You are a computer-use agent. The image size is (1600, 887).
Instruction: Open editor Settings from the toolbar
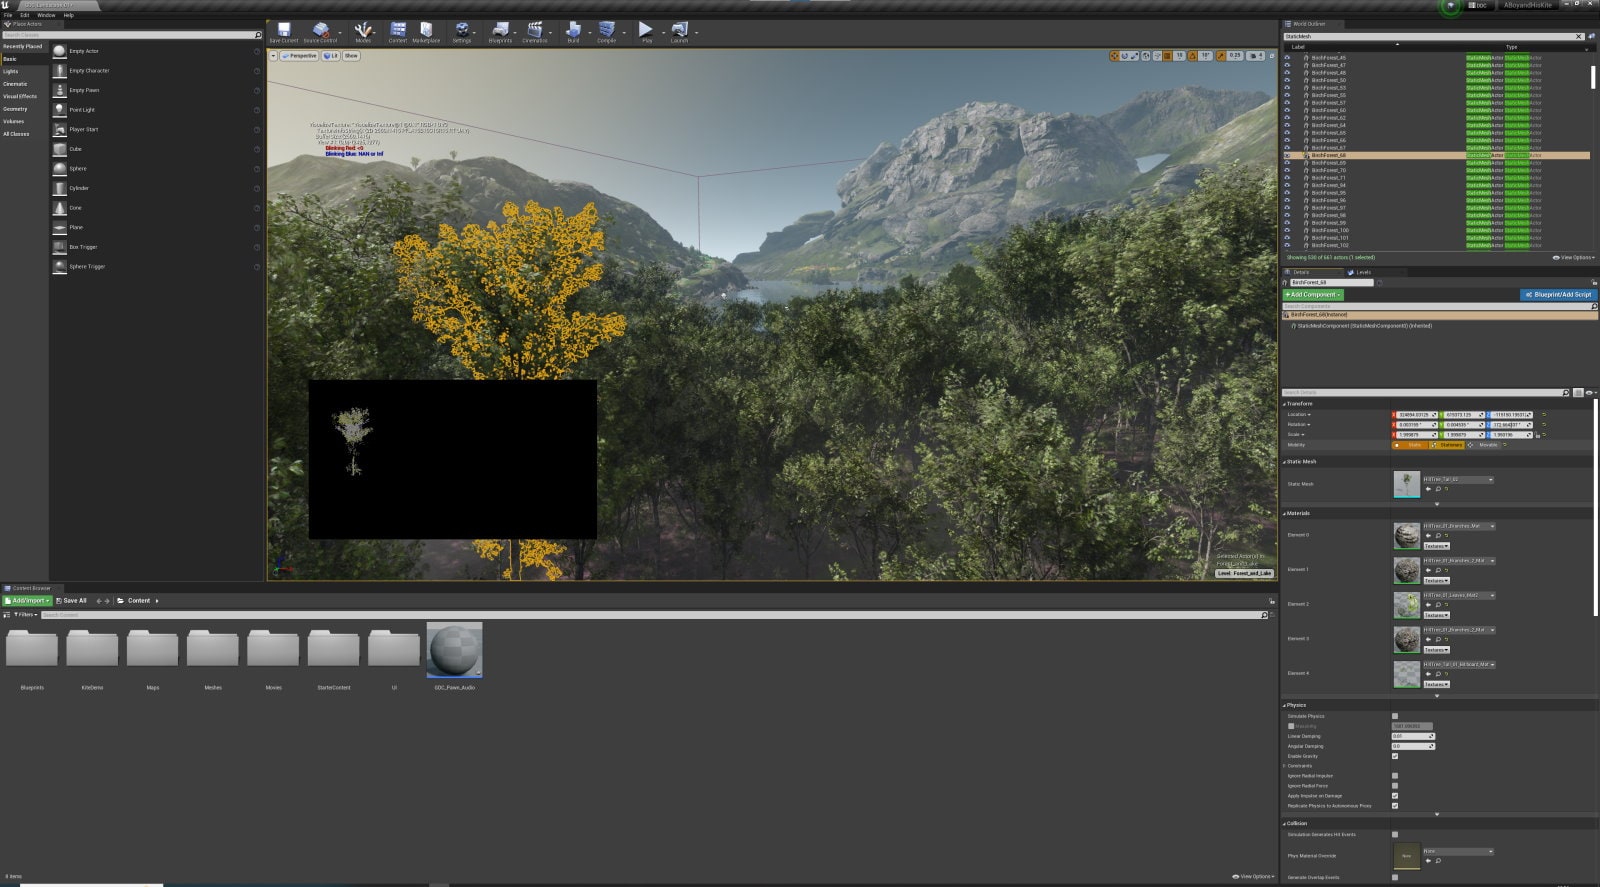pyautogui.click(x=461, y=32)
